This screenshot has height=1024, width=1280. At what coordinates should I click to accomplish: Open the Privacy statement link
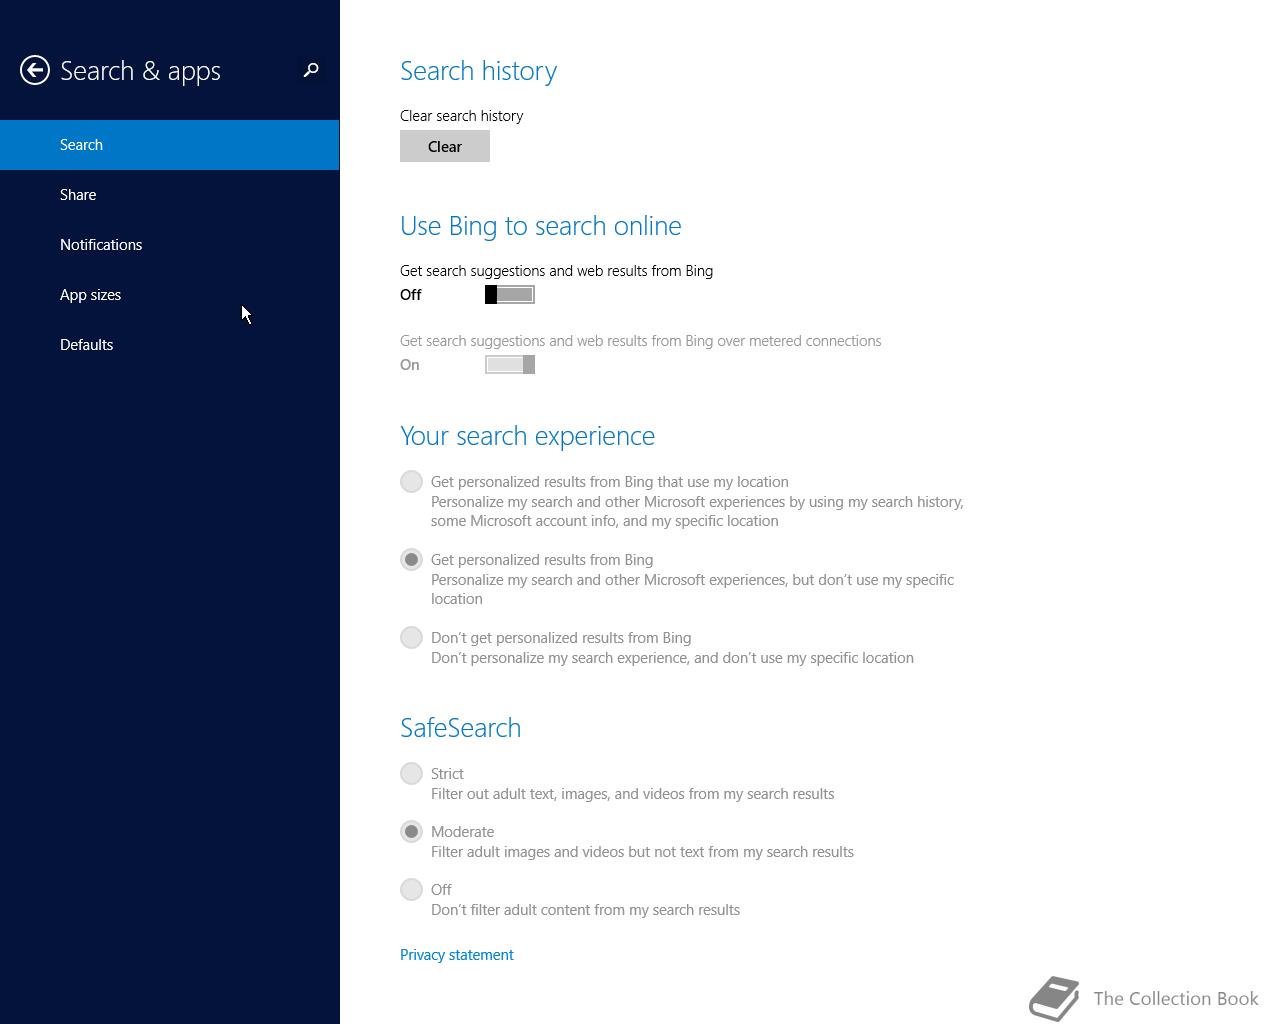coord(457,955)
